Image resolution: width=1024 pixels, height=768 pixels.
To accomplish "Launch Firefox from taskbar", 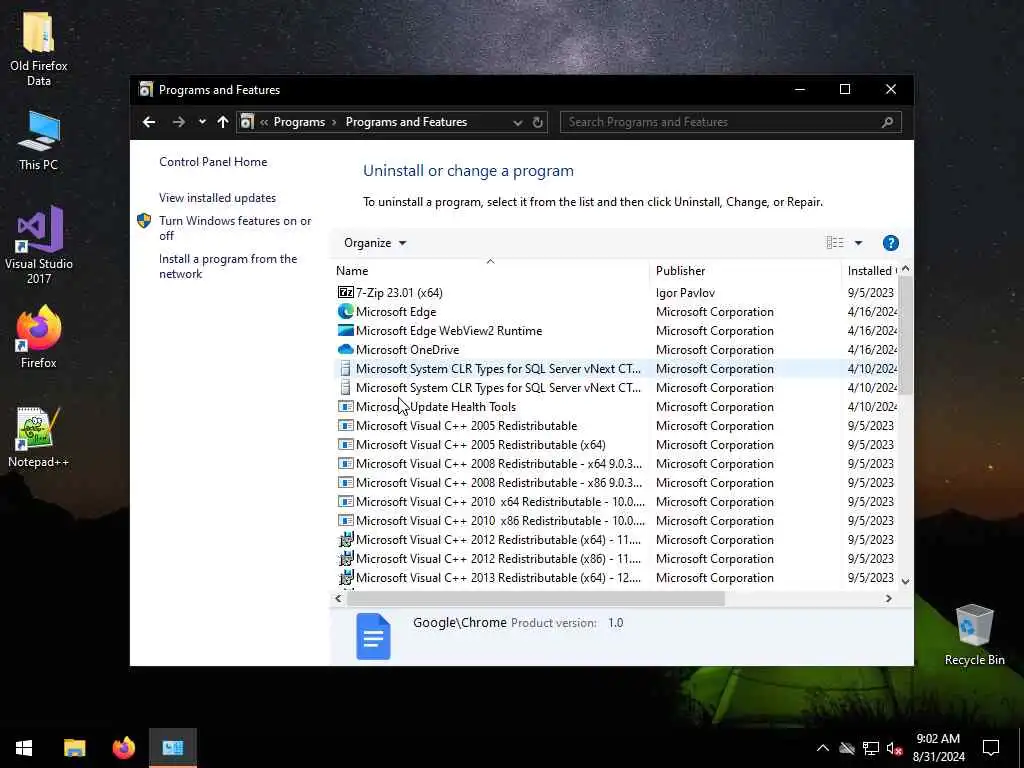I will pyautogui.click(x=123, y=748).
